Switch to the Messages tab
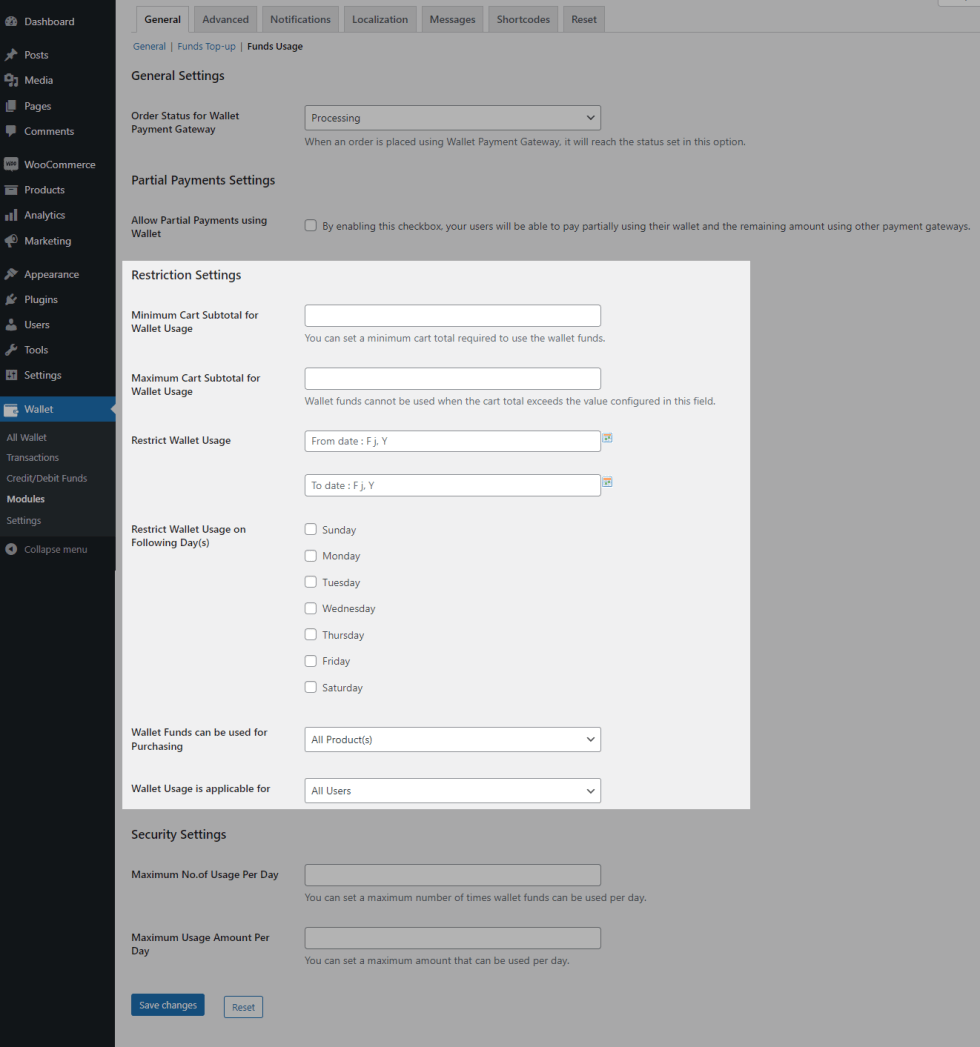This screenshot has width=980, height=1047. click(x=453, y=19)
